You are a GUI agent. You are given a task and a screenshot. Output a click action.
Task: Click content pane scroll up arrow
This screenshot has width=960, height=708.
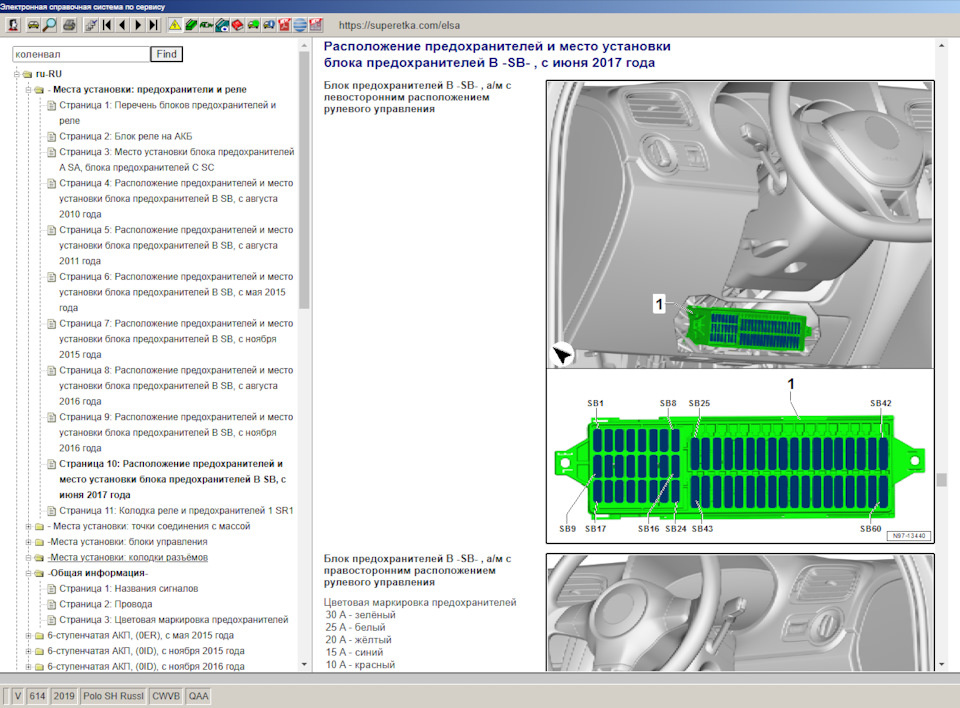942,45
